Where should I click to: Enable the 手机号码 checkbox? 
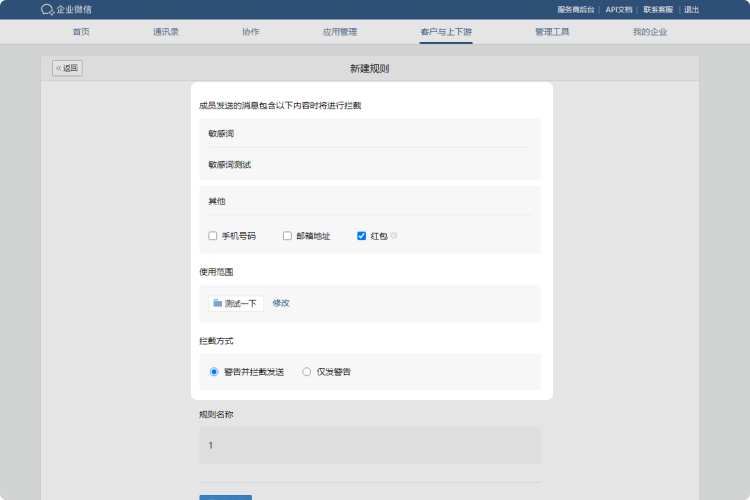213,236
